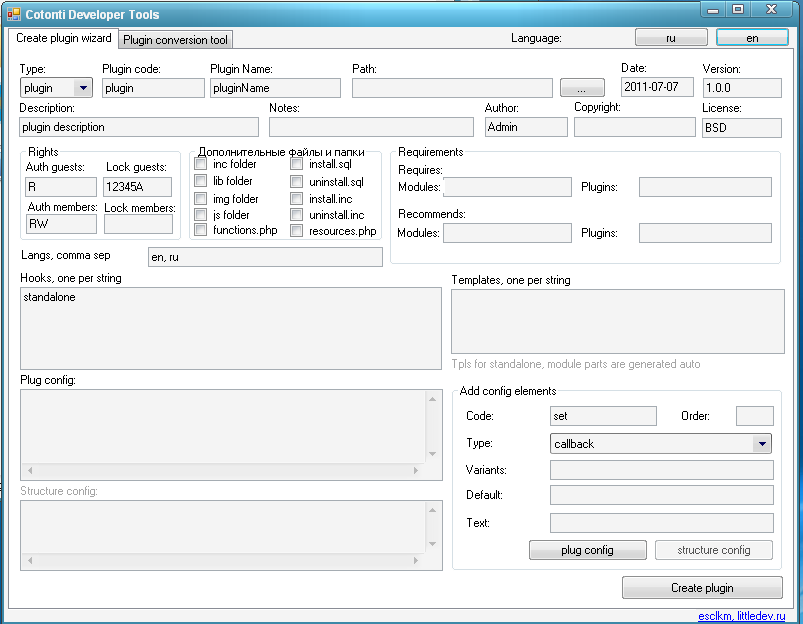
Task: Switch language to en
Action: tap(752, 38)
